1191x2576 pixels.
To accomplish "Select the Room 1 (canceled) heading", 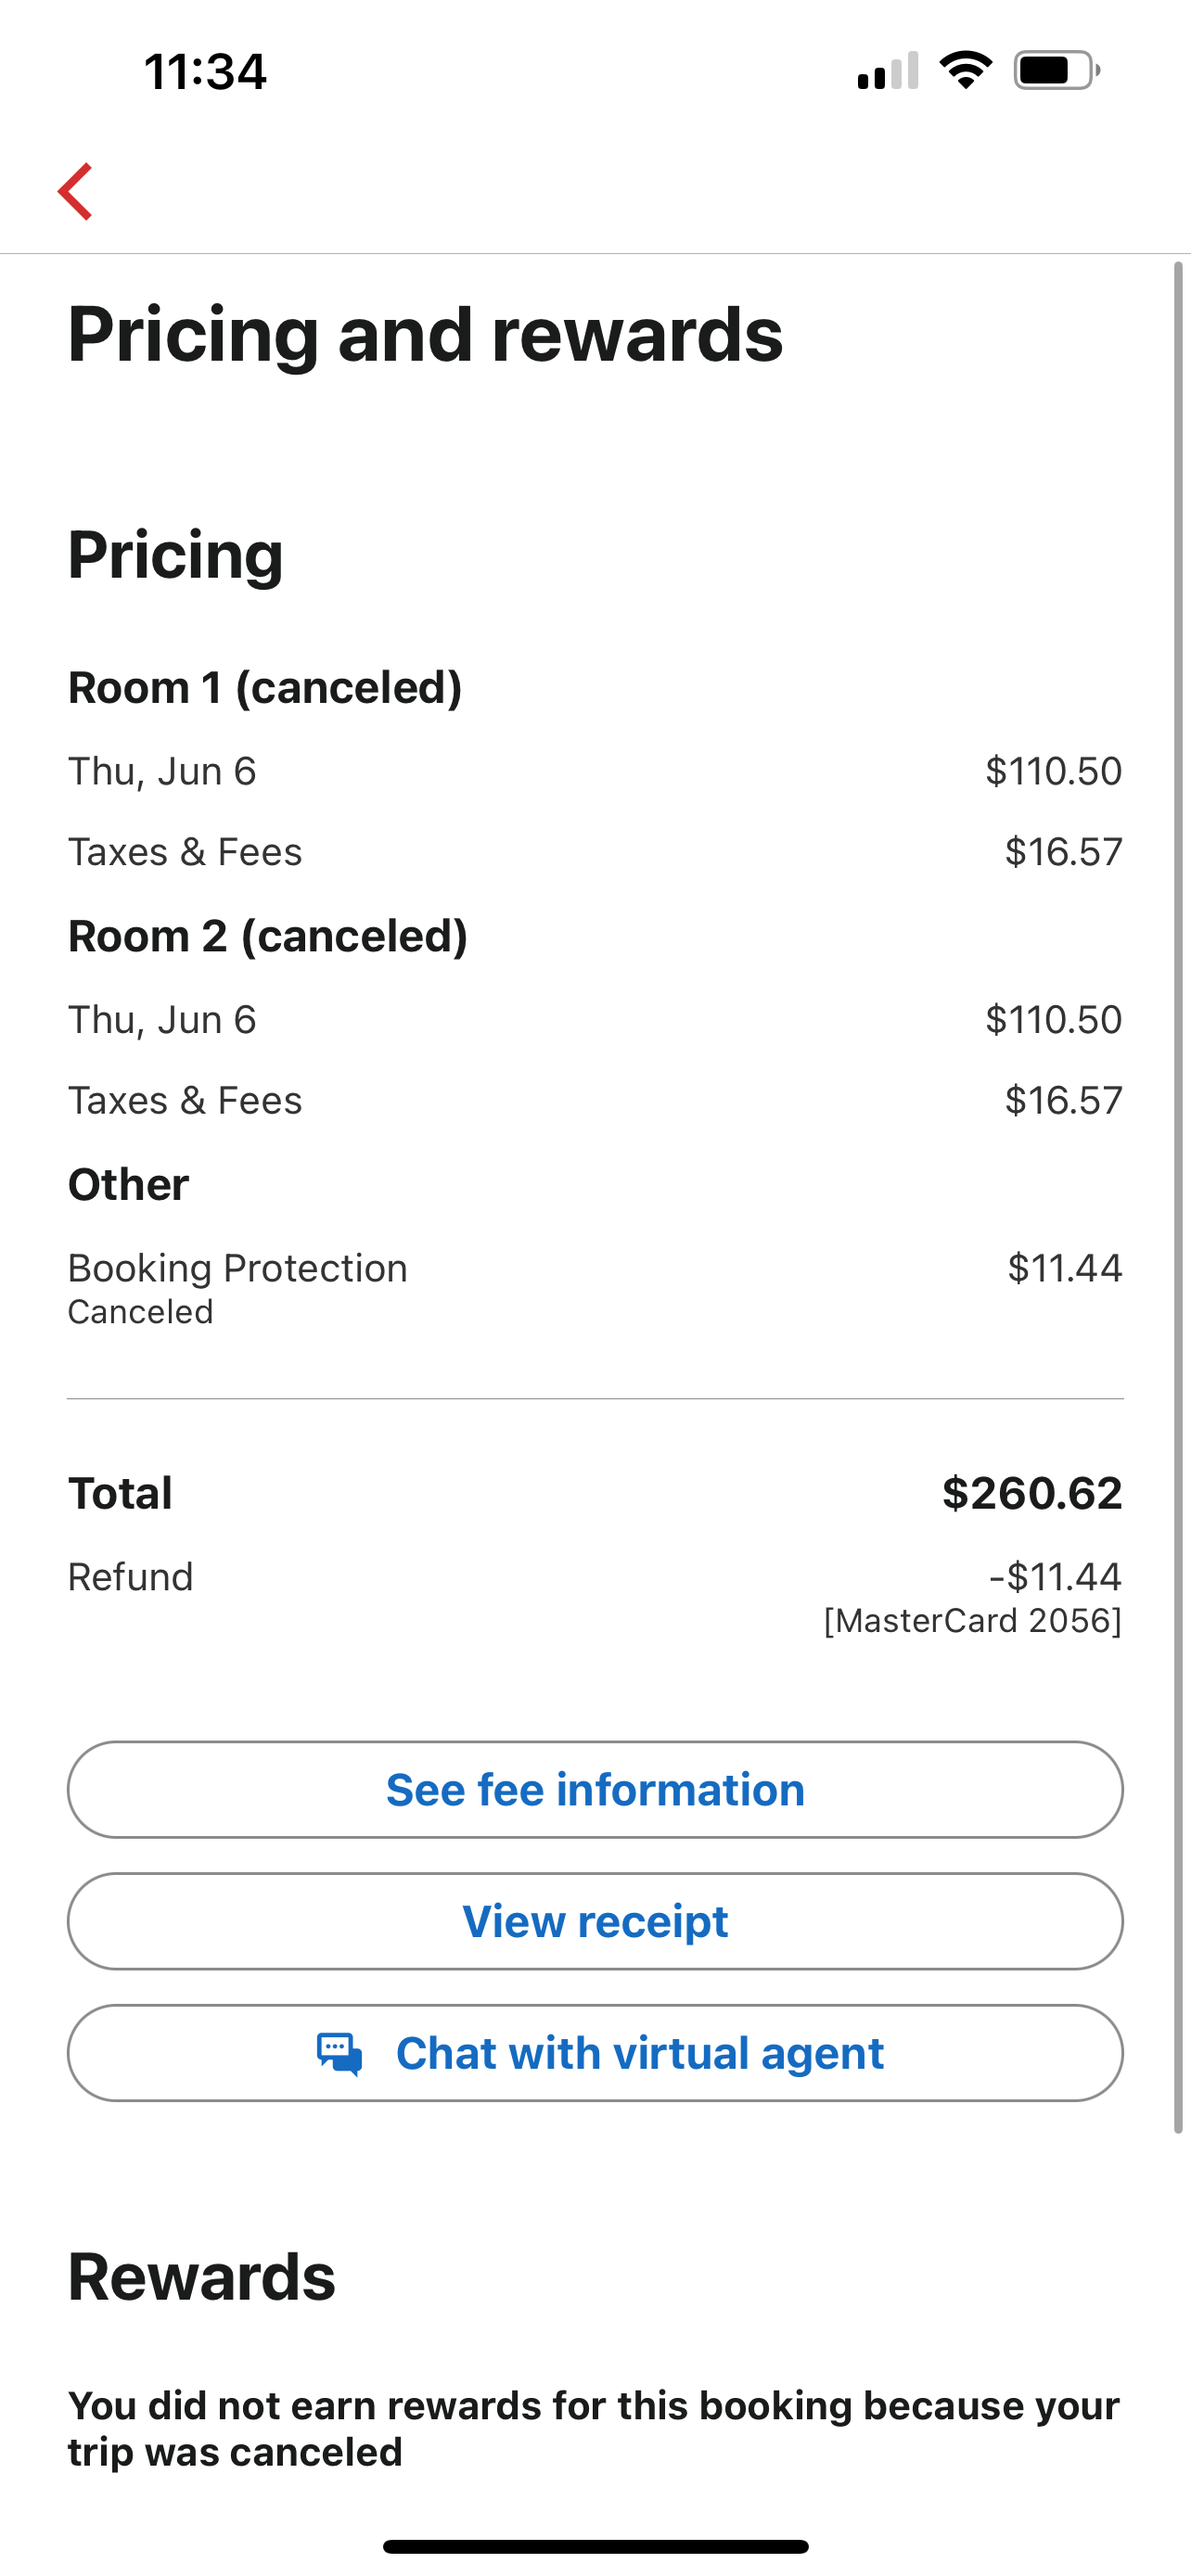I will point(265,688).
